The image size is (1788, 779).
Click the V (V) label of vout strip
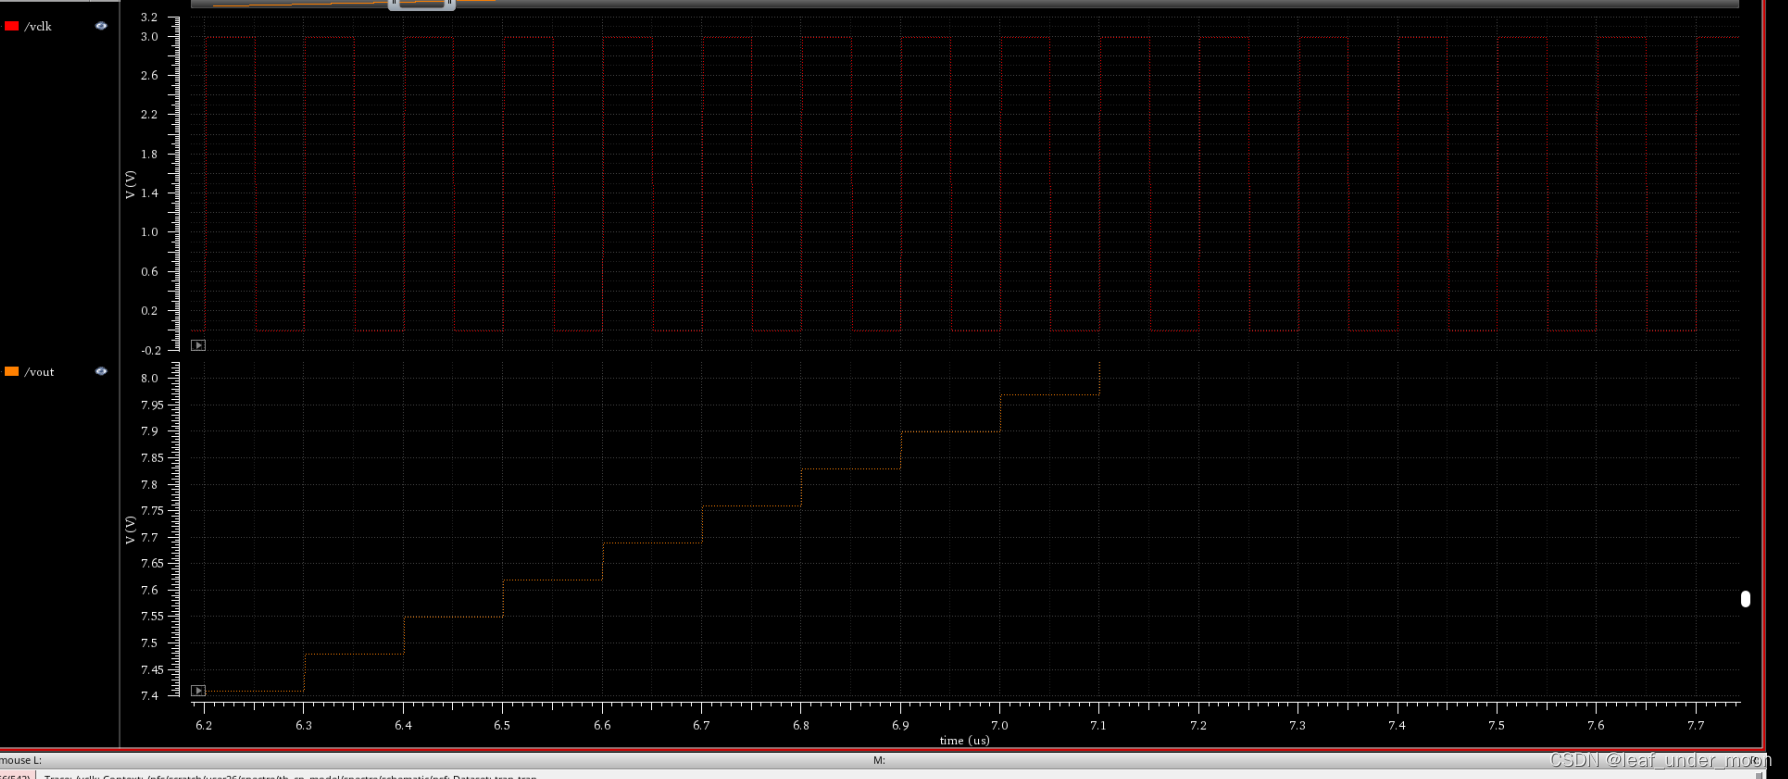click(x=130, y=530)
